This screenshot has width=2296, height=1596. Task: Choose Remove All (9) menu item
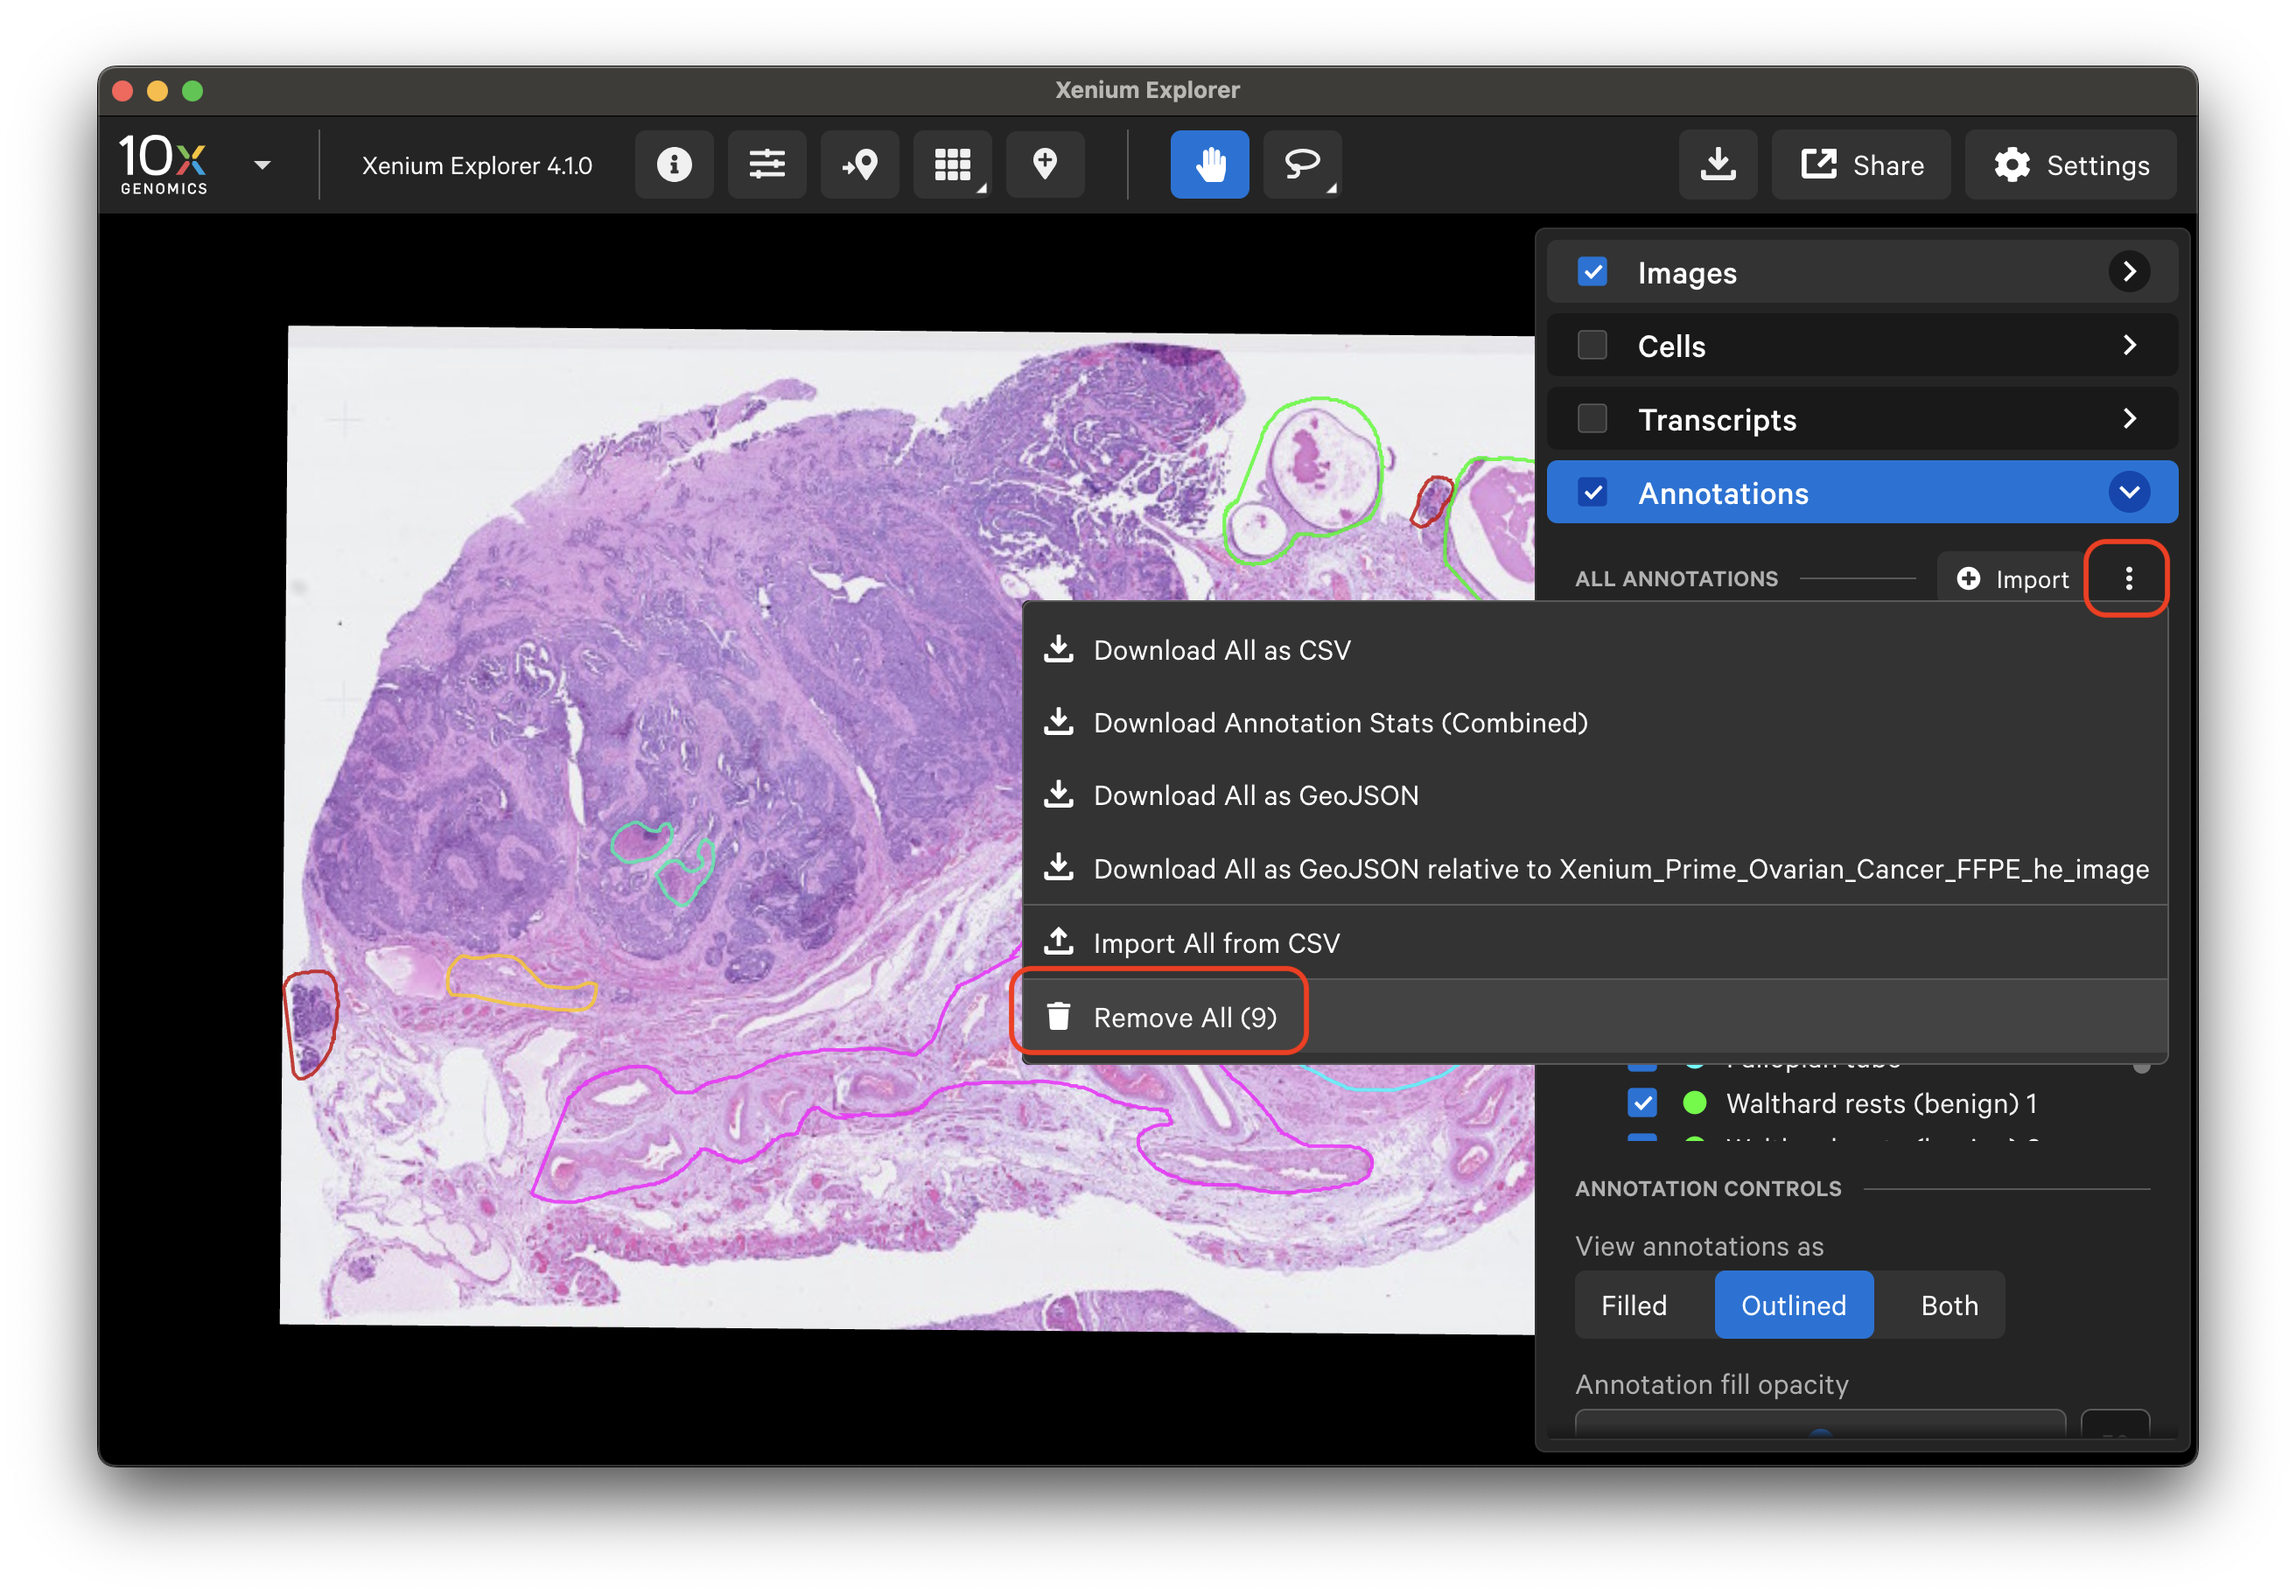pos(1183,1017)
